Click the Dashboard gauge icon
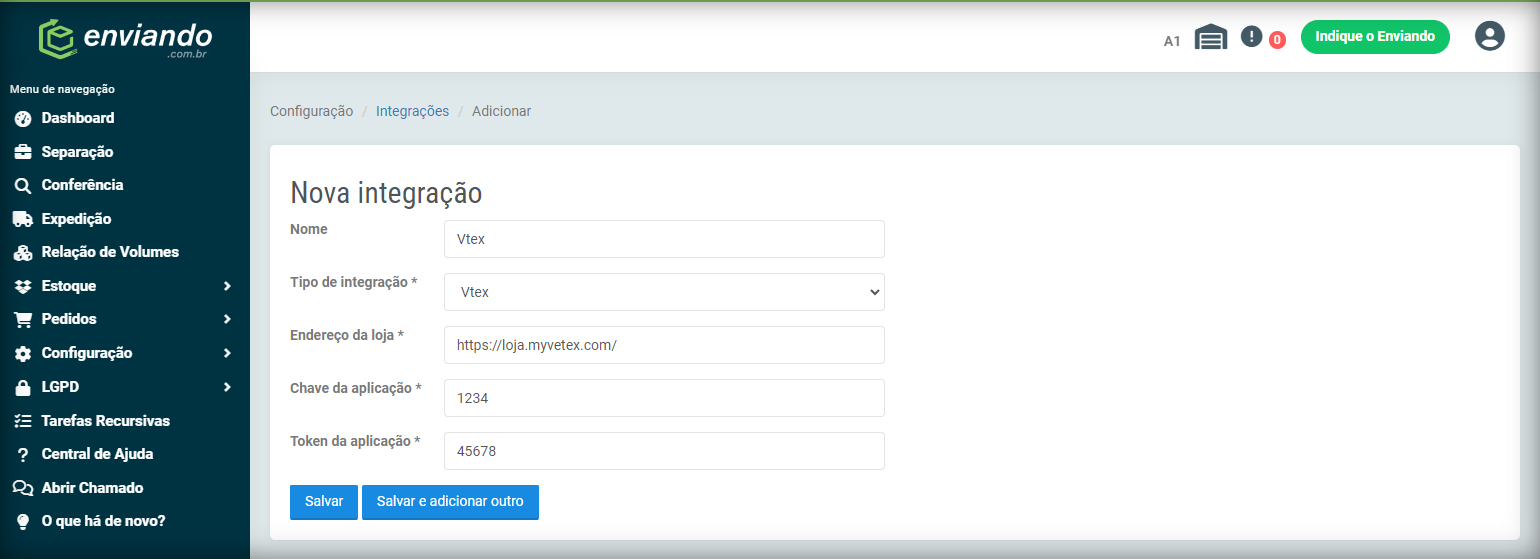Screen dimensions: 1540x559 click(x=23, y=118)
